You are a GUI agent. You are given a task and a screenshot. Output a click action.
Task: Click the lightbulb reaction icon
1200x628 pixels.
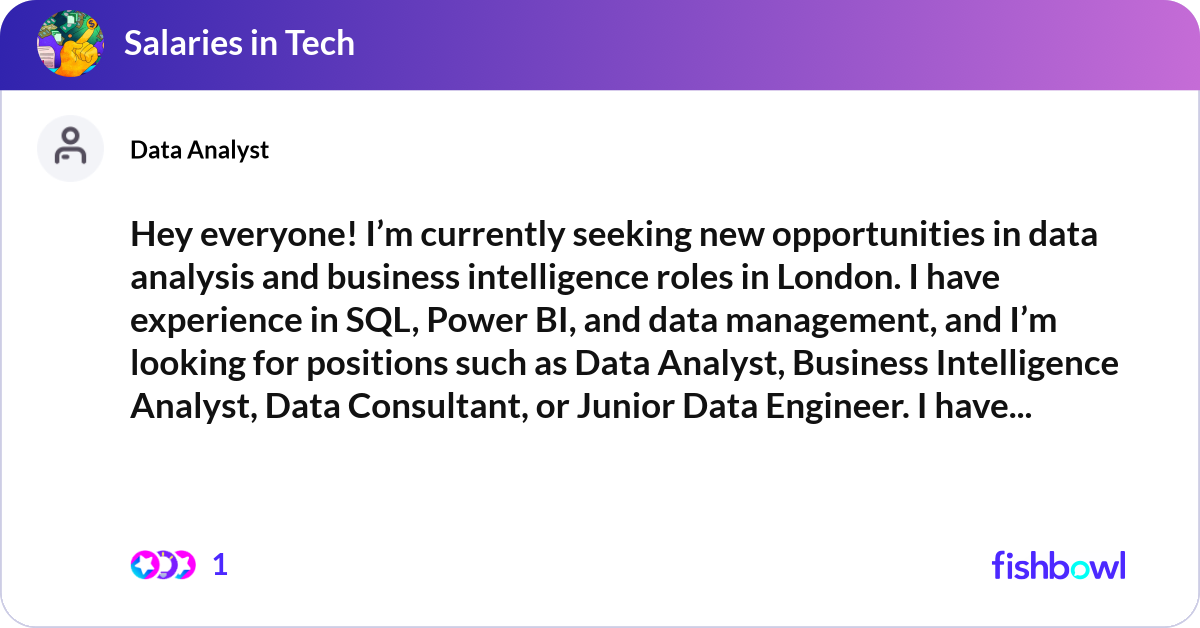click(163, 565)
